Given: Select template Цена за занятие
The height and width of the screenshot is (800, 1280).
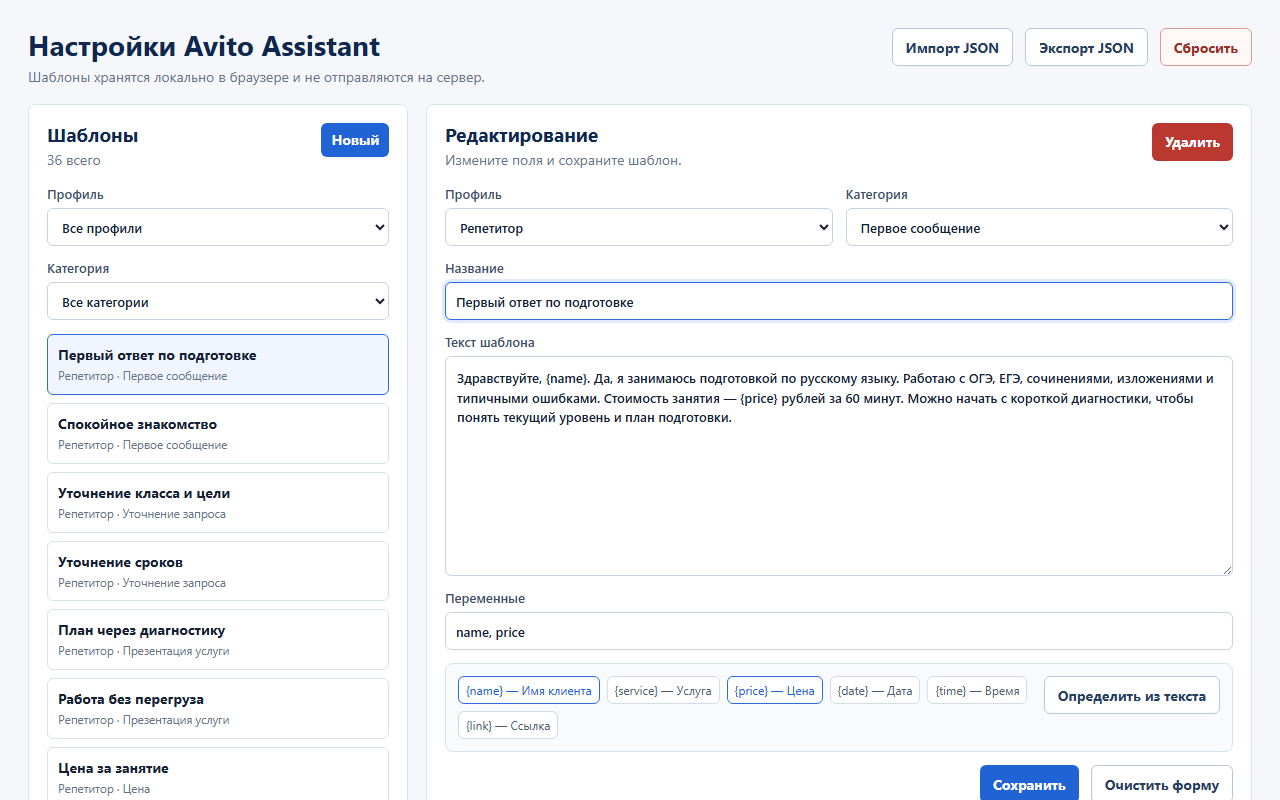Looking at the screenshot, I should (218, 774).
